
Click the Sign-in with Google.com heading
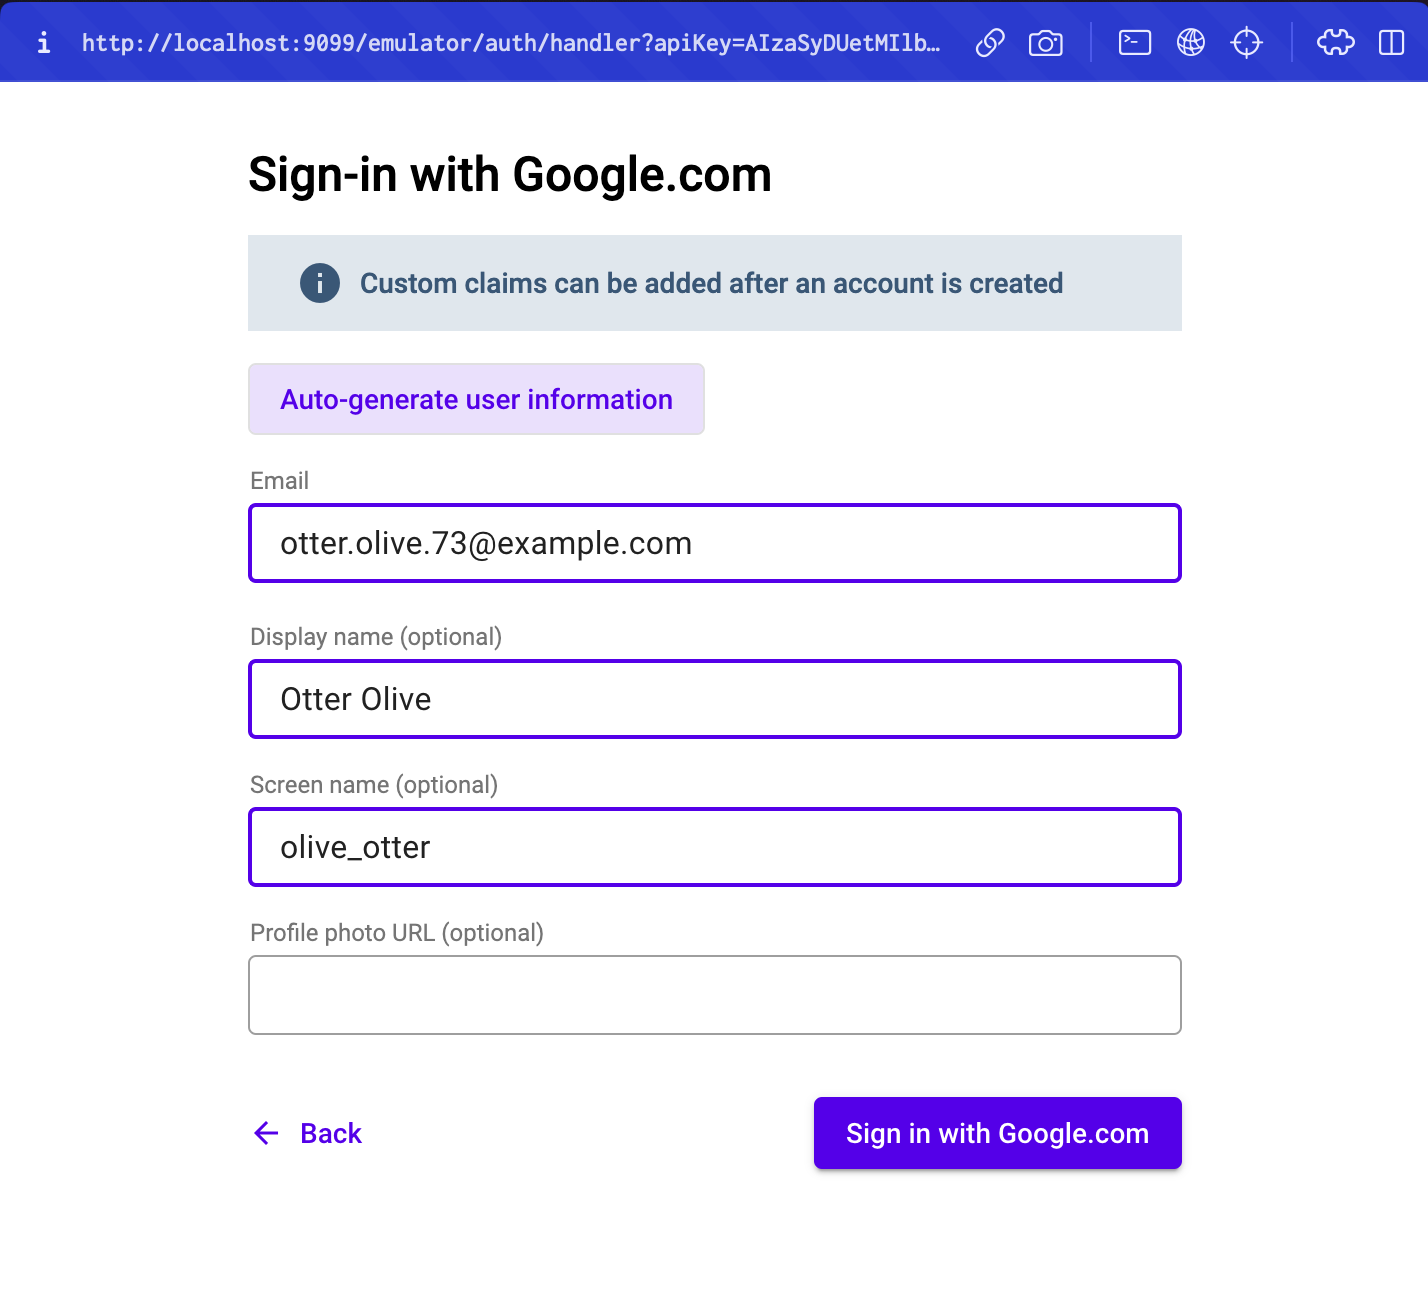(x=510, y=175)
